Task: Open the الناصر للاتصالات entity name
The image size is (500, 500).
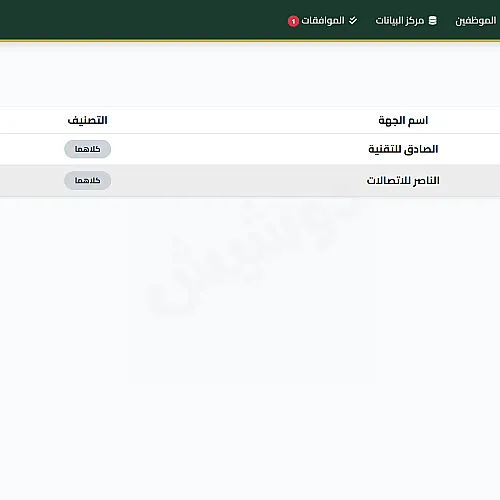Action: coord(403,180)
